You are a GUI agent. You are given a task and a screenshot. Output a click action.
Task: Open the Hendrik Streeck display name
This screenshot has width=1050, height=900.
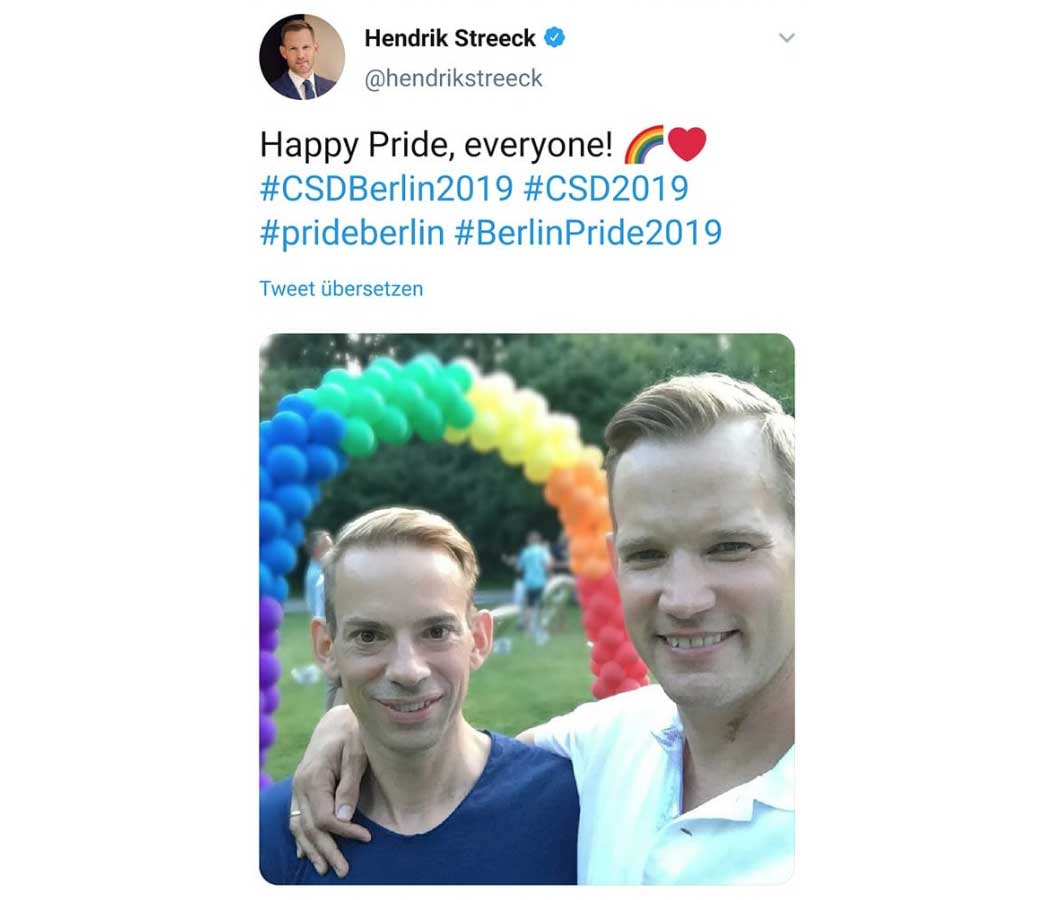tap(450, 38)
